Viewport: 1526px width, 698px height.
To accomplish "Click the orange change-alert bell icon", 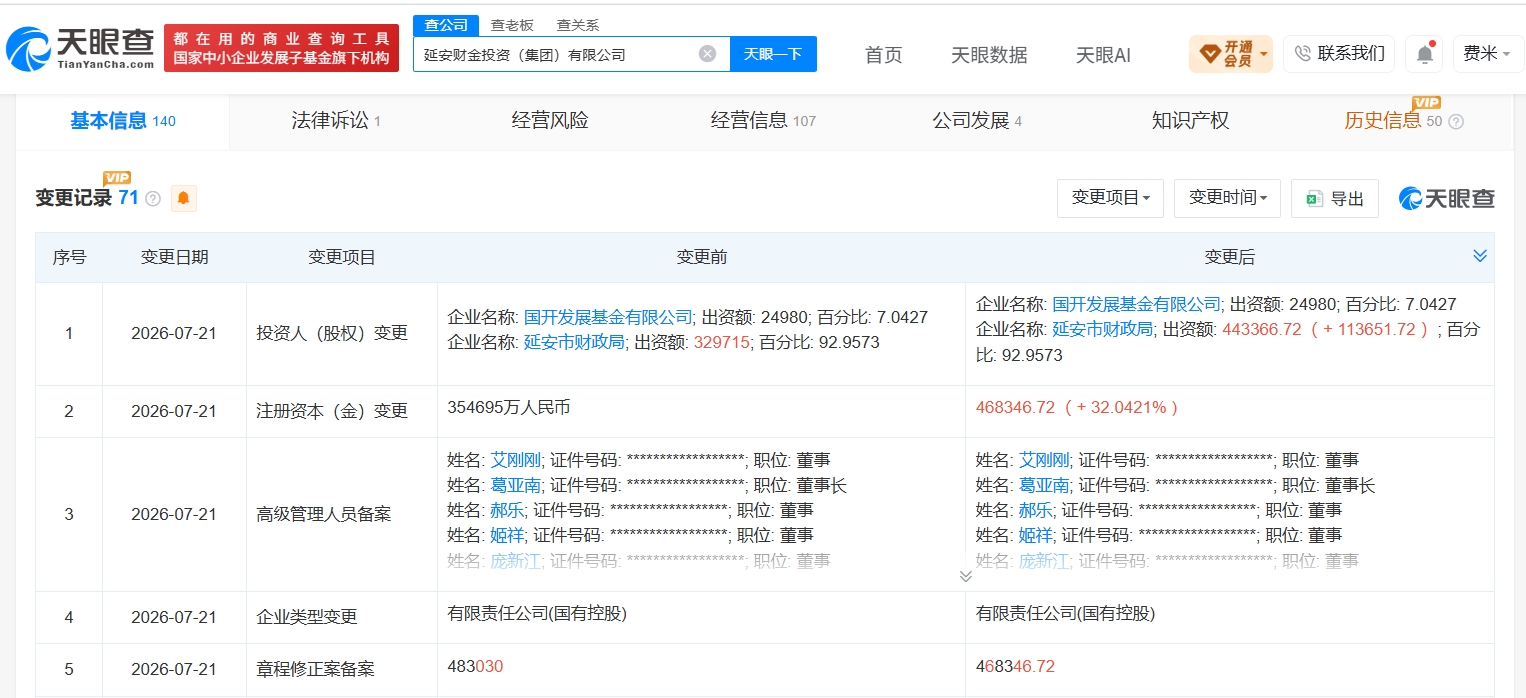I will [x=183, y=198].
